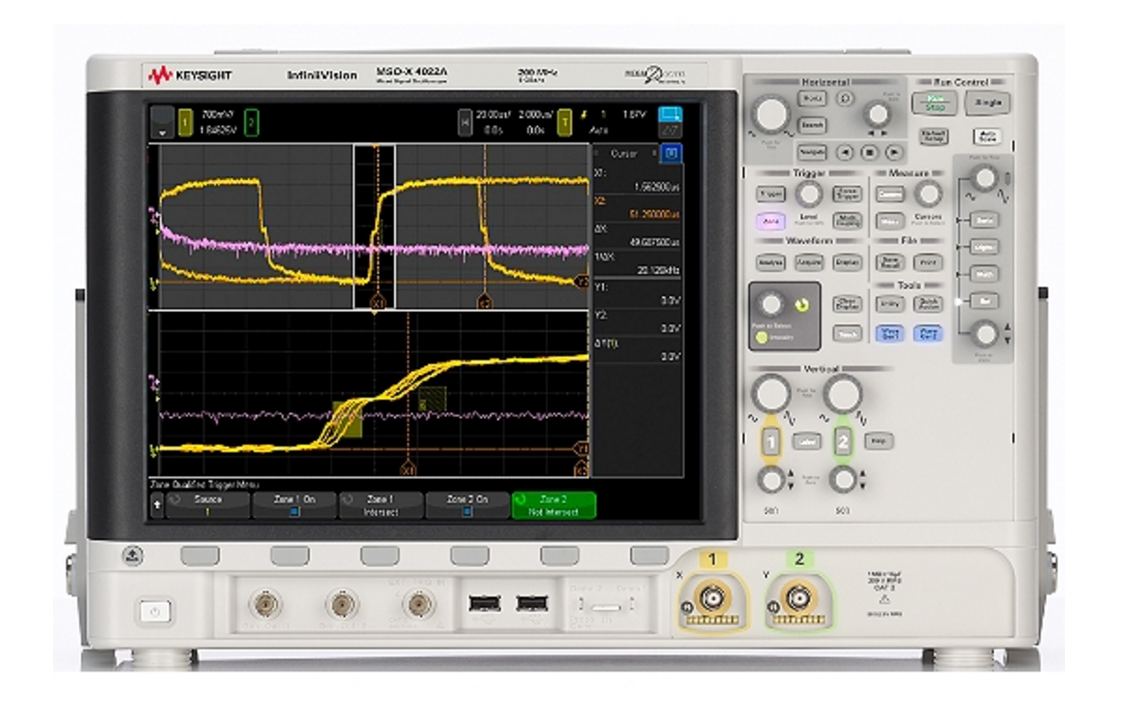Push the Cursors knob to select
1124x727 pixels.
pyautogui.click(x=928, y=194)
